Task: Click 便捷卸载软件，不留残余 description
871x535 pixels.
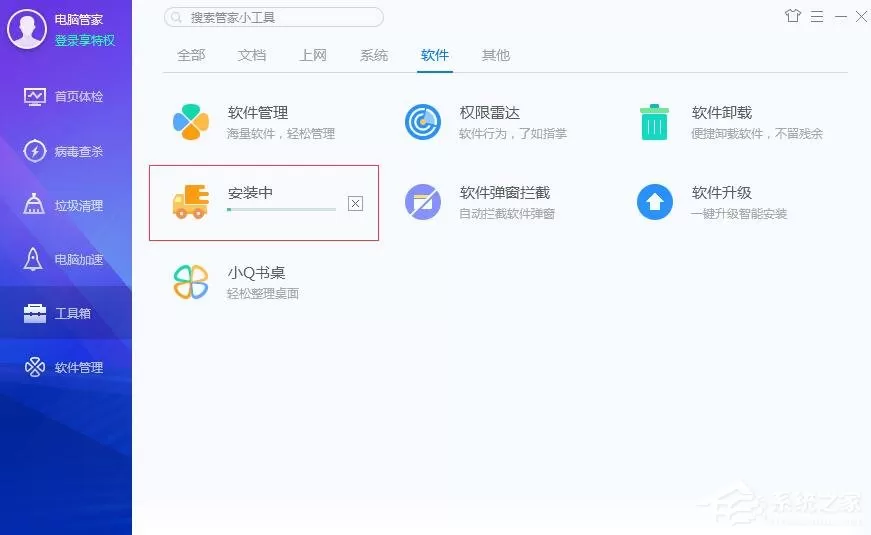Action: click(x=757, y=134)
